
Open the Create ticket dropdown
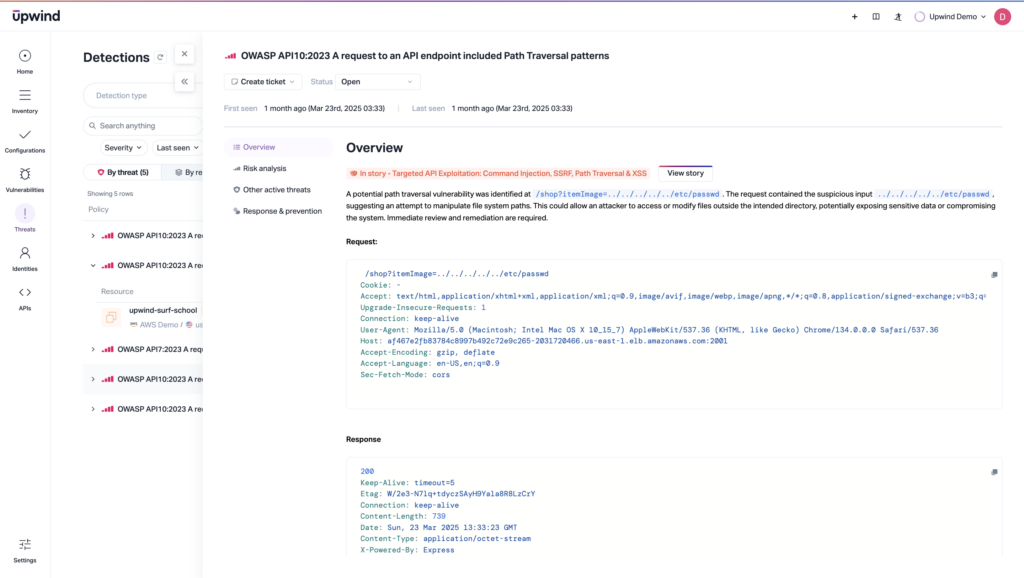(x=263, y=82)
